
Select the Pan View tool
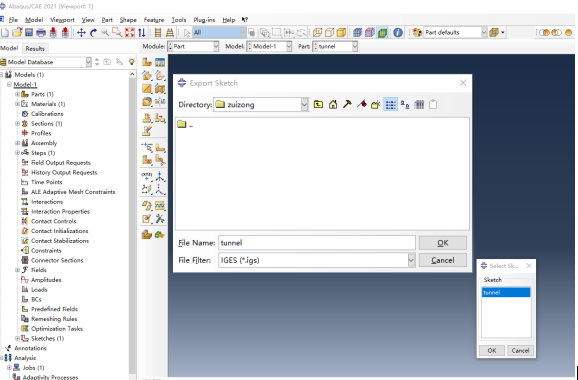tap(81, 32)
